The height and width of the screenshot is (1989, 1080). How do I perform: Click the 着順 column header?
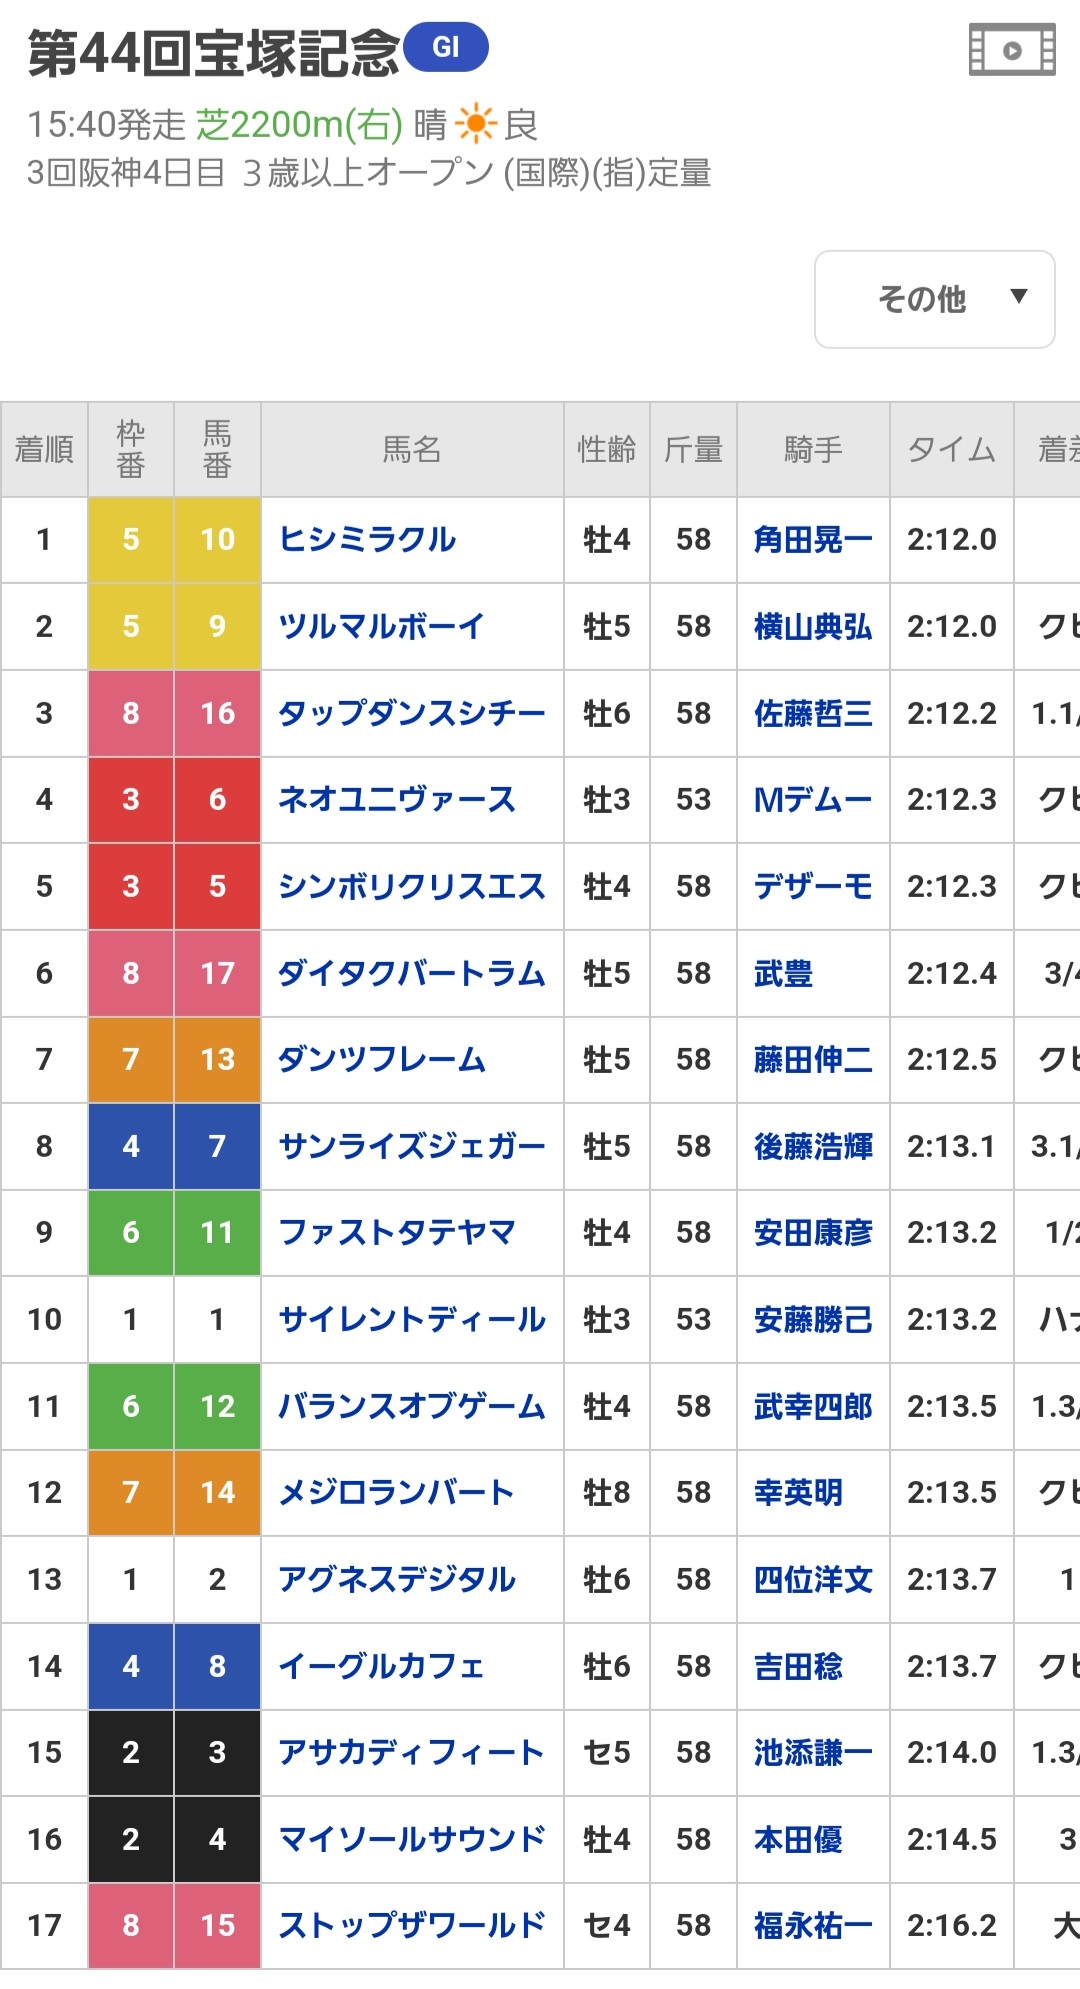click(44, 450)
